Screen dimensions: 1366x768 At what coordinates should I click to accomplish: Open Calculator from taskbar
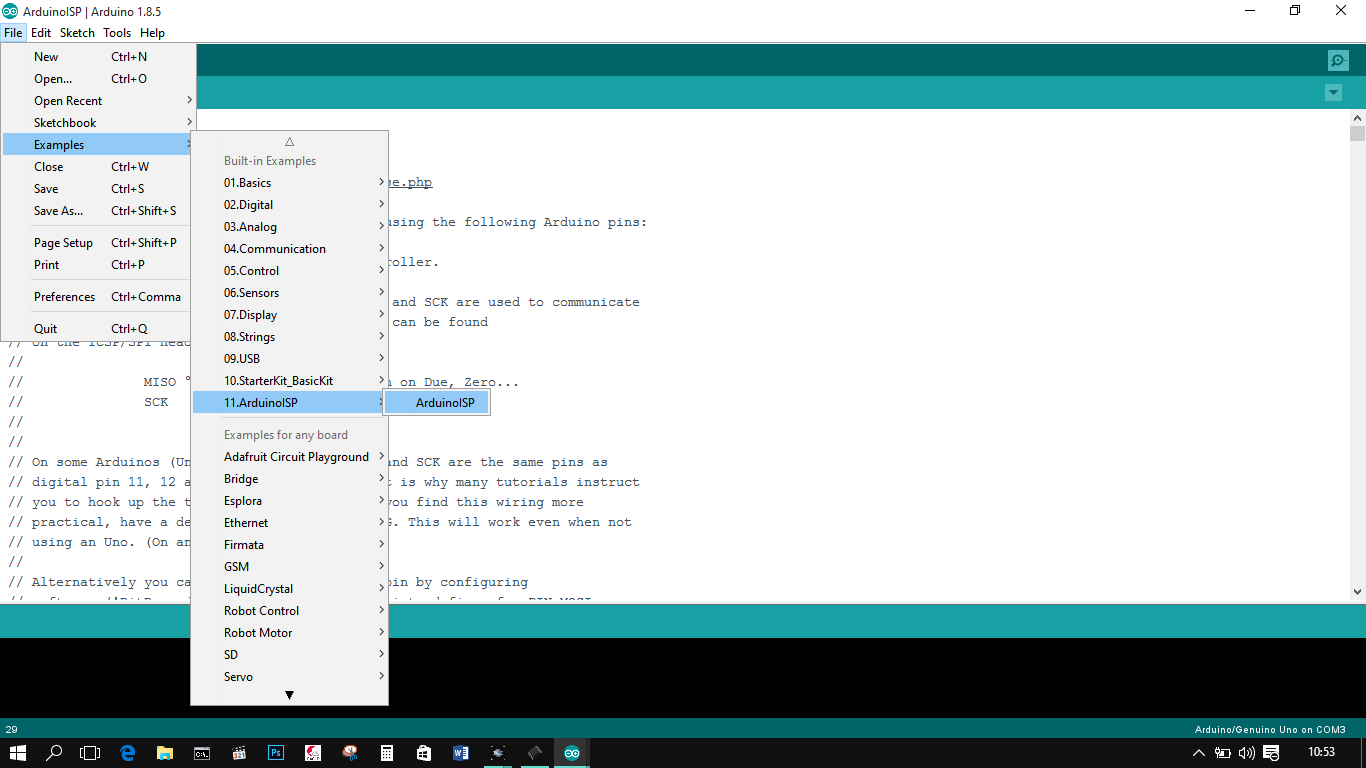click(x=387, y=752)
